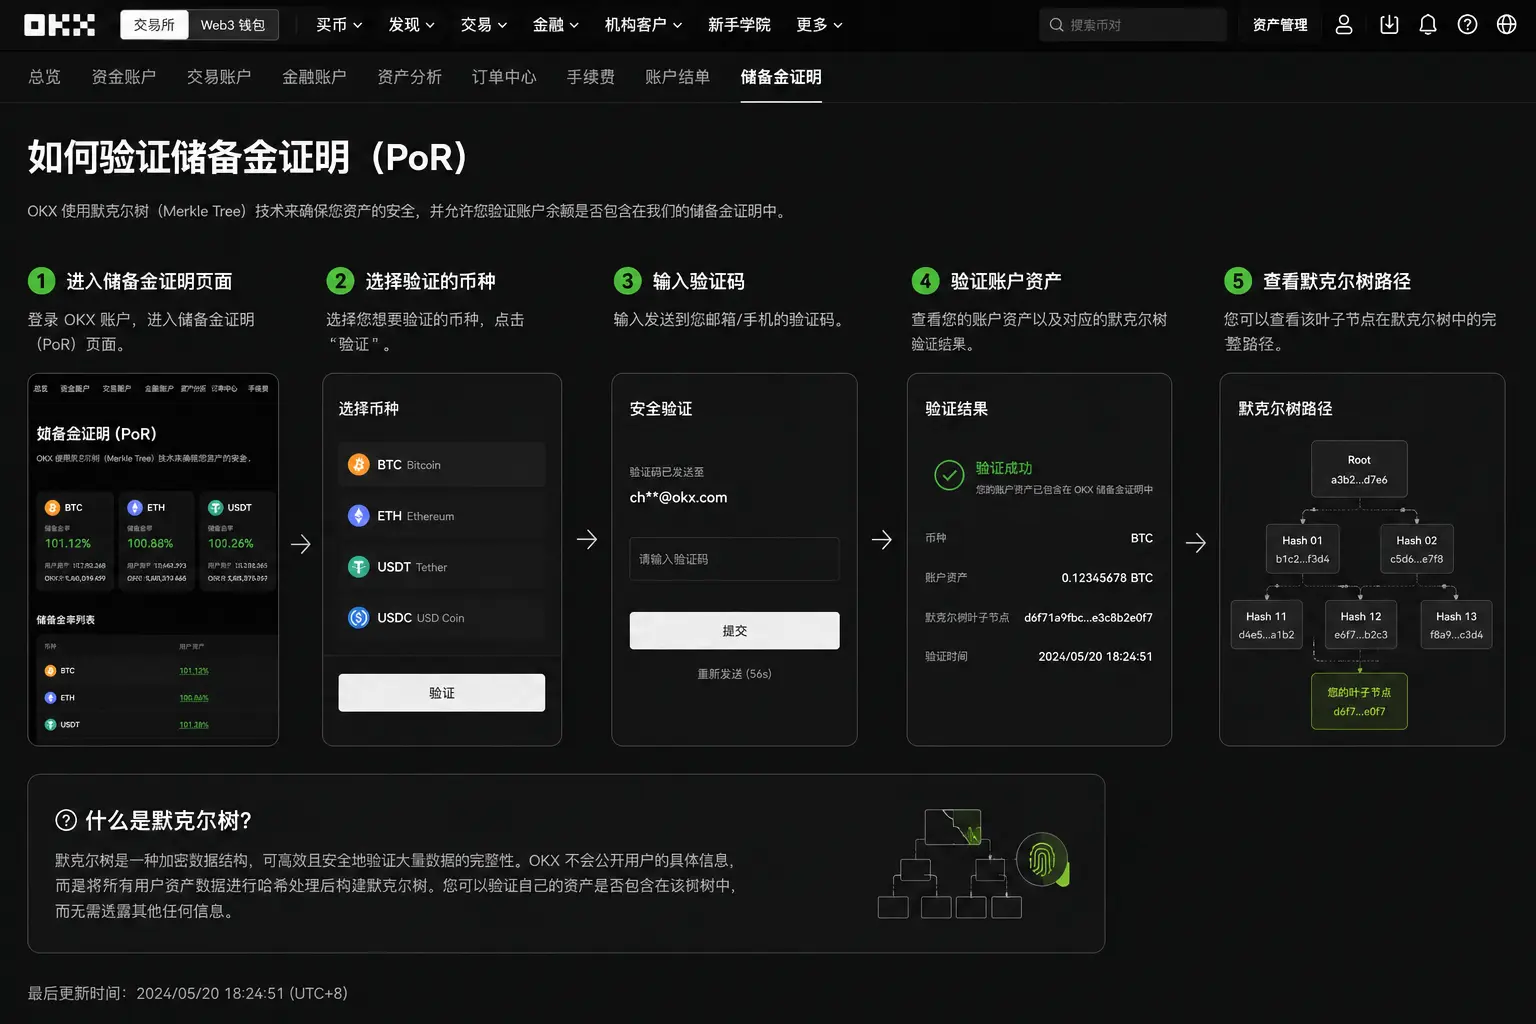The width and height of the screenshot is (1536, 1024).
Task: Open the language globe icon
Action: [x=1507, y=25]
